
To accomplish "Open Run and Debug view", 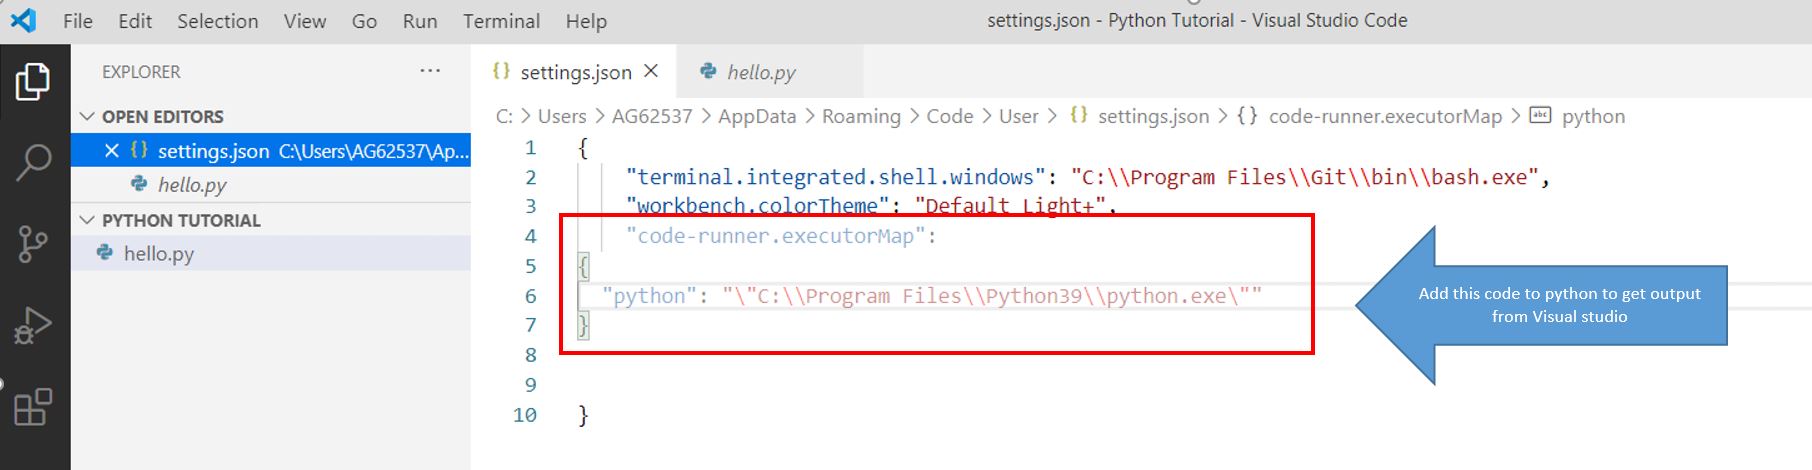I will [x=33, y=325].
